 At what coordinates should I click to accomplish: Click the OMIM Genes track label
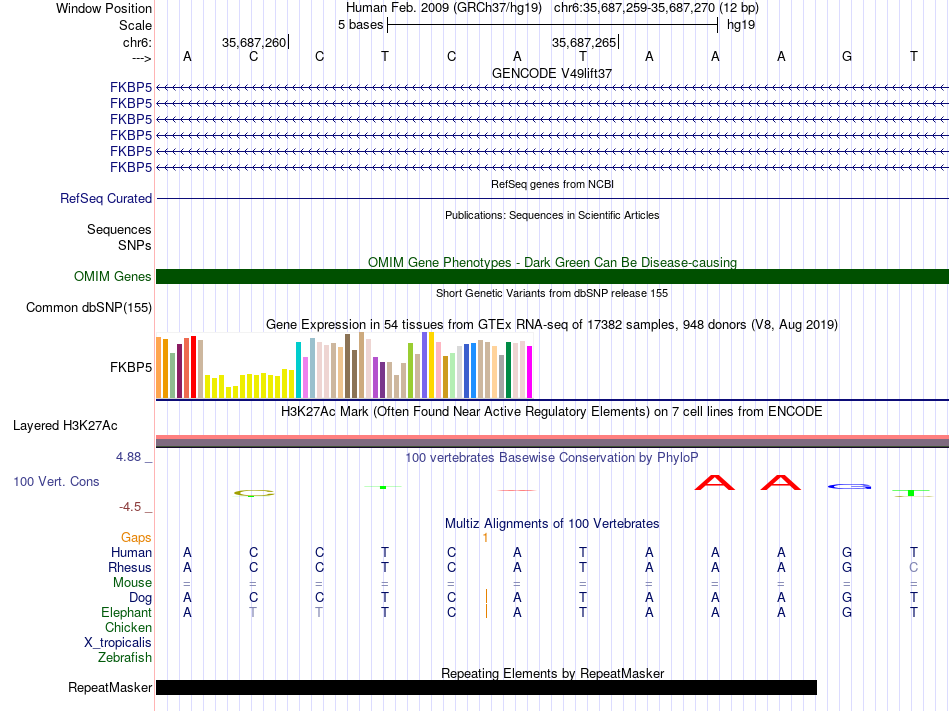(x=113, y=276)
